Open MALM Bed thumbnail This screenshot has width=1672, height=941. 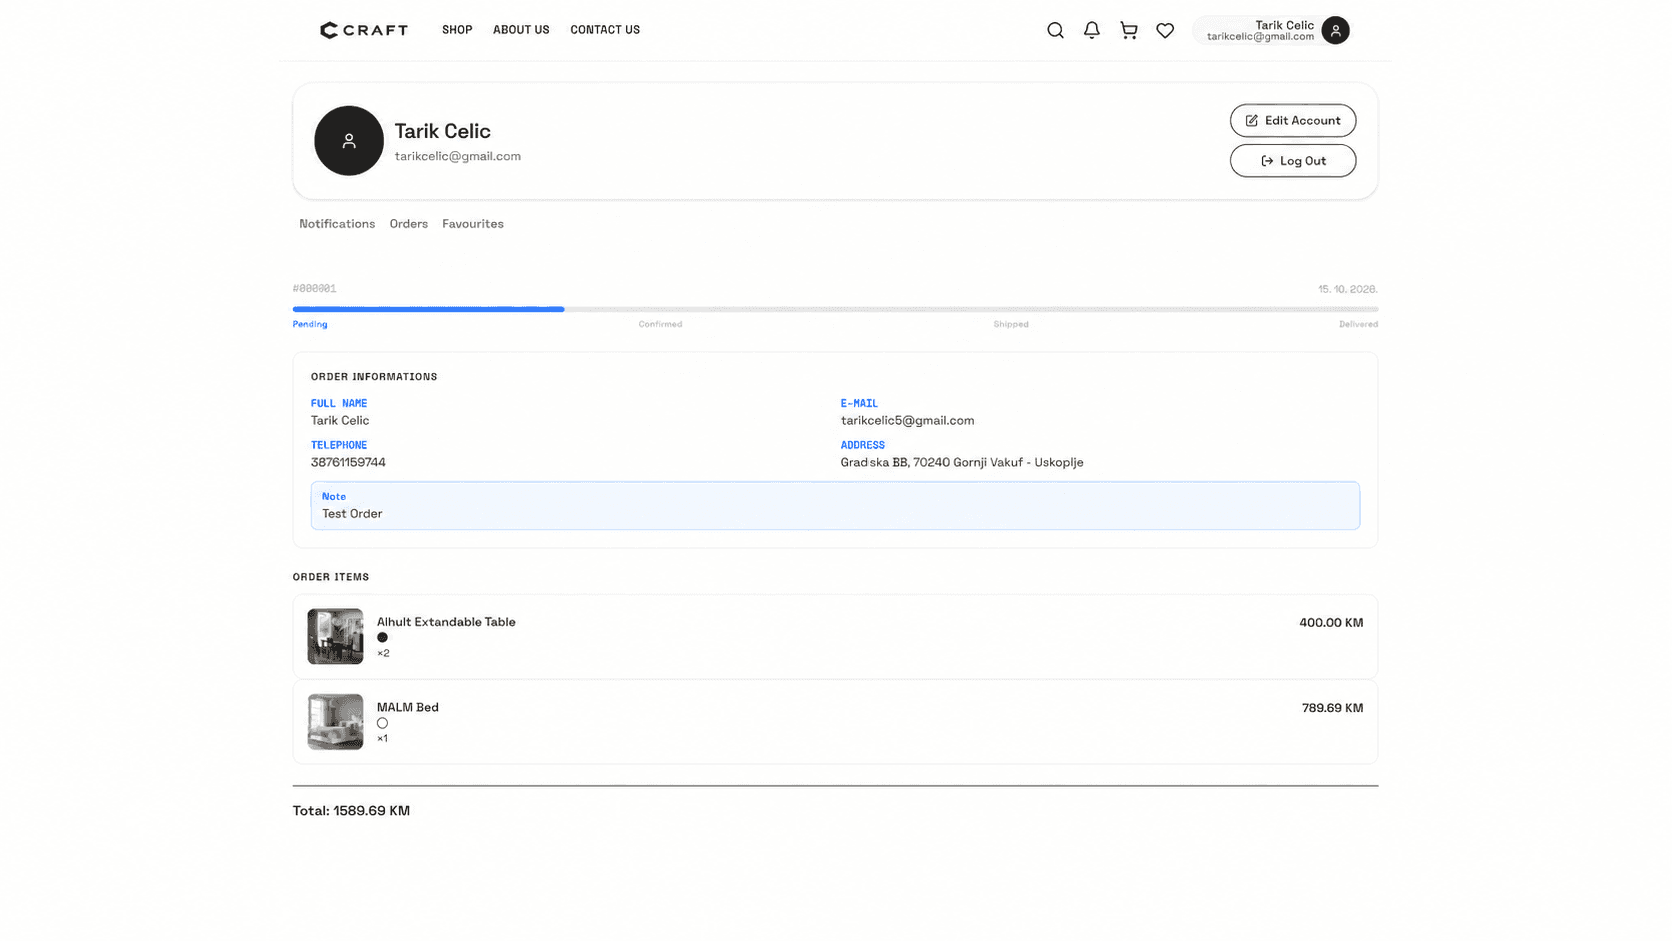coord(335,722)
